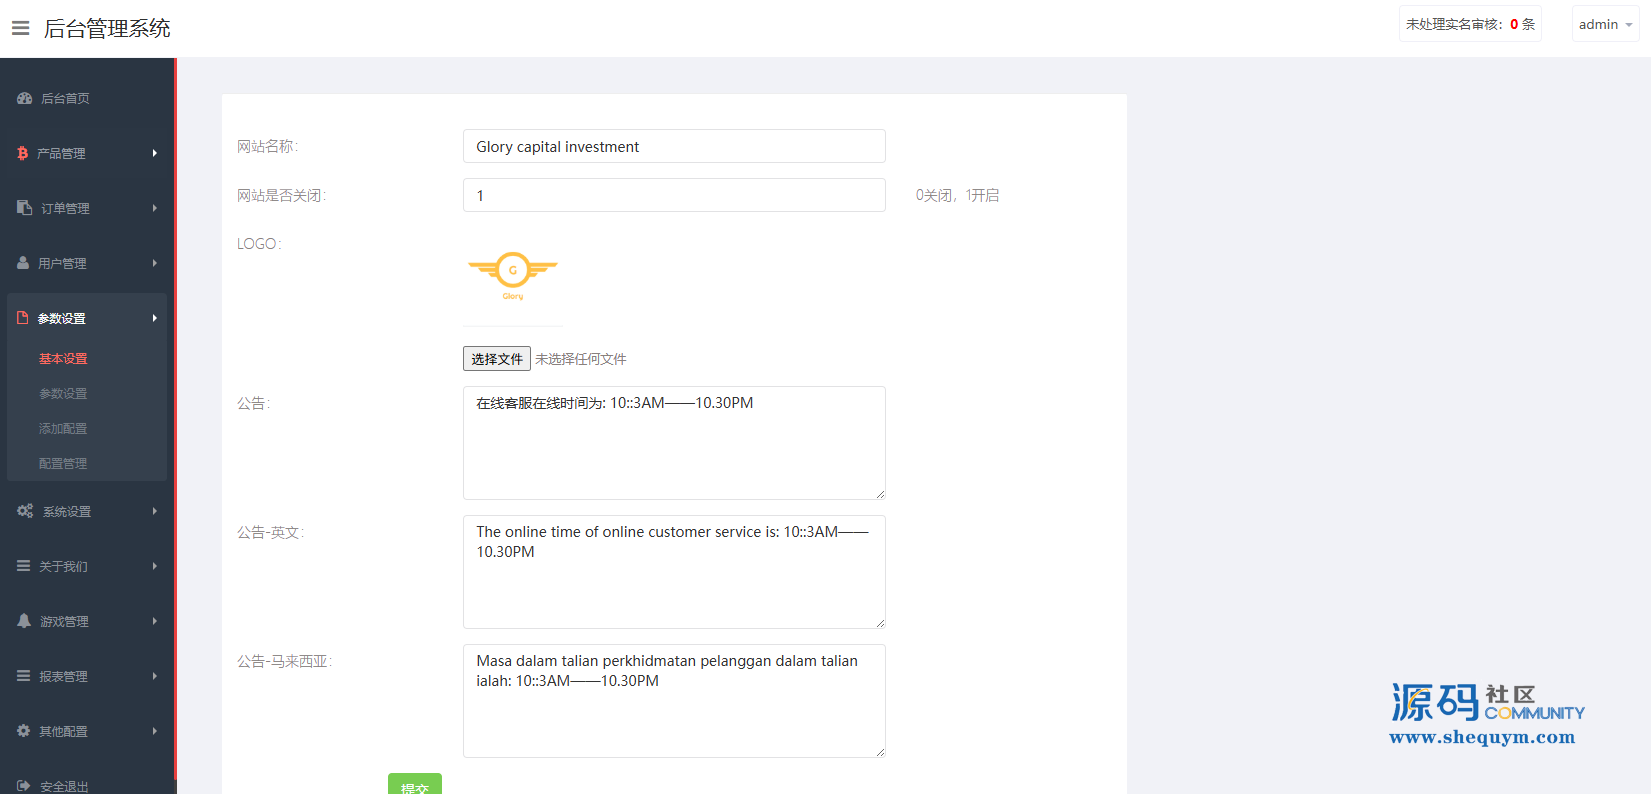Click the Glory logo thumbnail preview
Viewport: 1651px width, 794px height.
tap(513, 275)
